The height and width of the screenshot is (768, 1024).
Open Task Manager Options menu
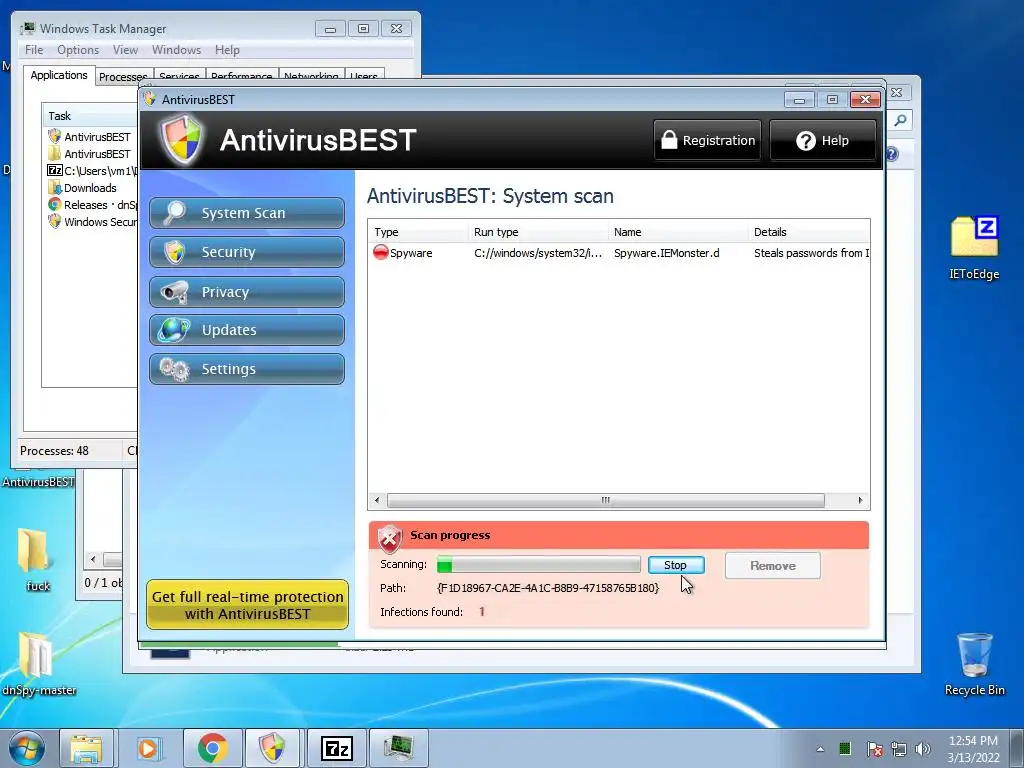(78, 50)
